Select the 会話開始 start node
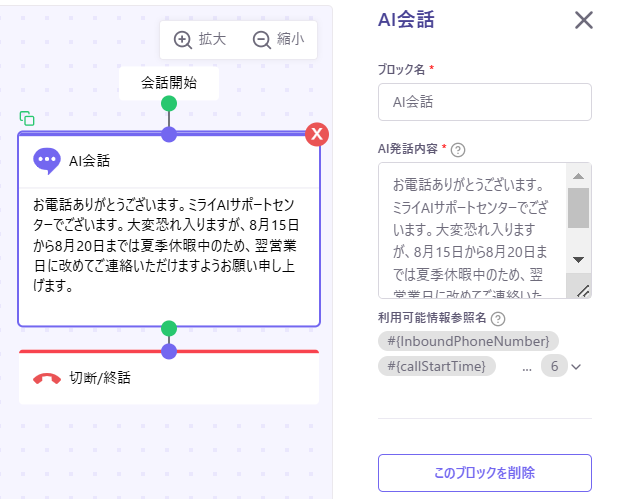 tap(168, 83)
